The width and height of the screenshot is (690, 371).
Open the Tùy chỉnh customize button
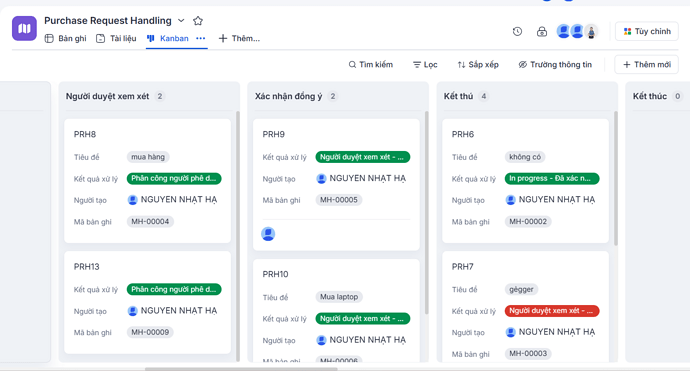pos(647,31)
